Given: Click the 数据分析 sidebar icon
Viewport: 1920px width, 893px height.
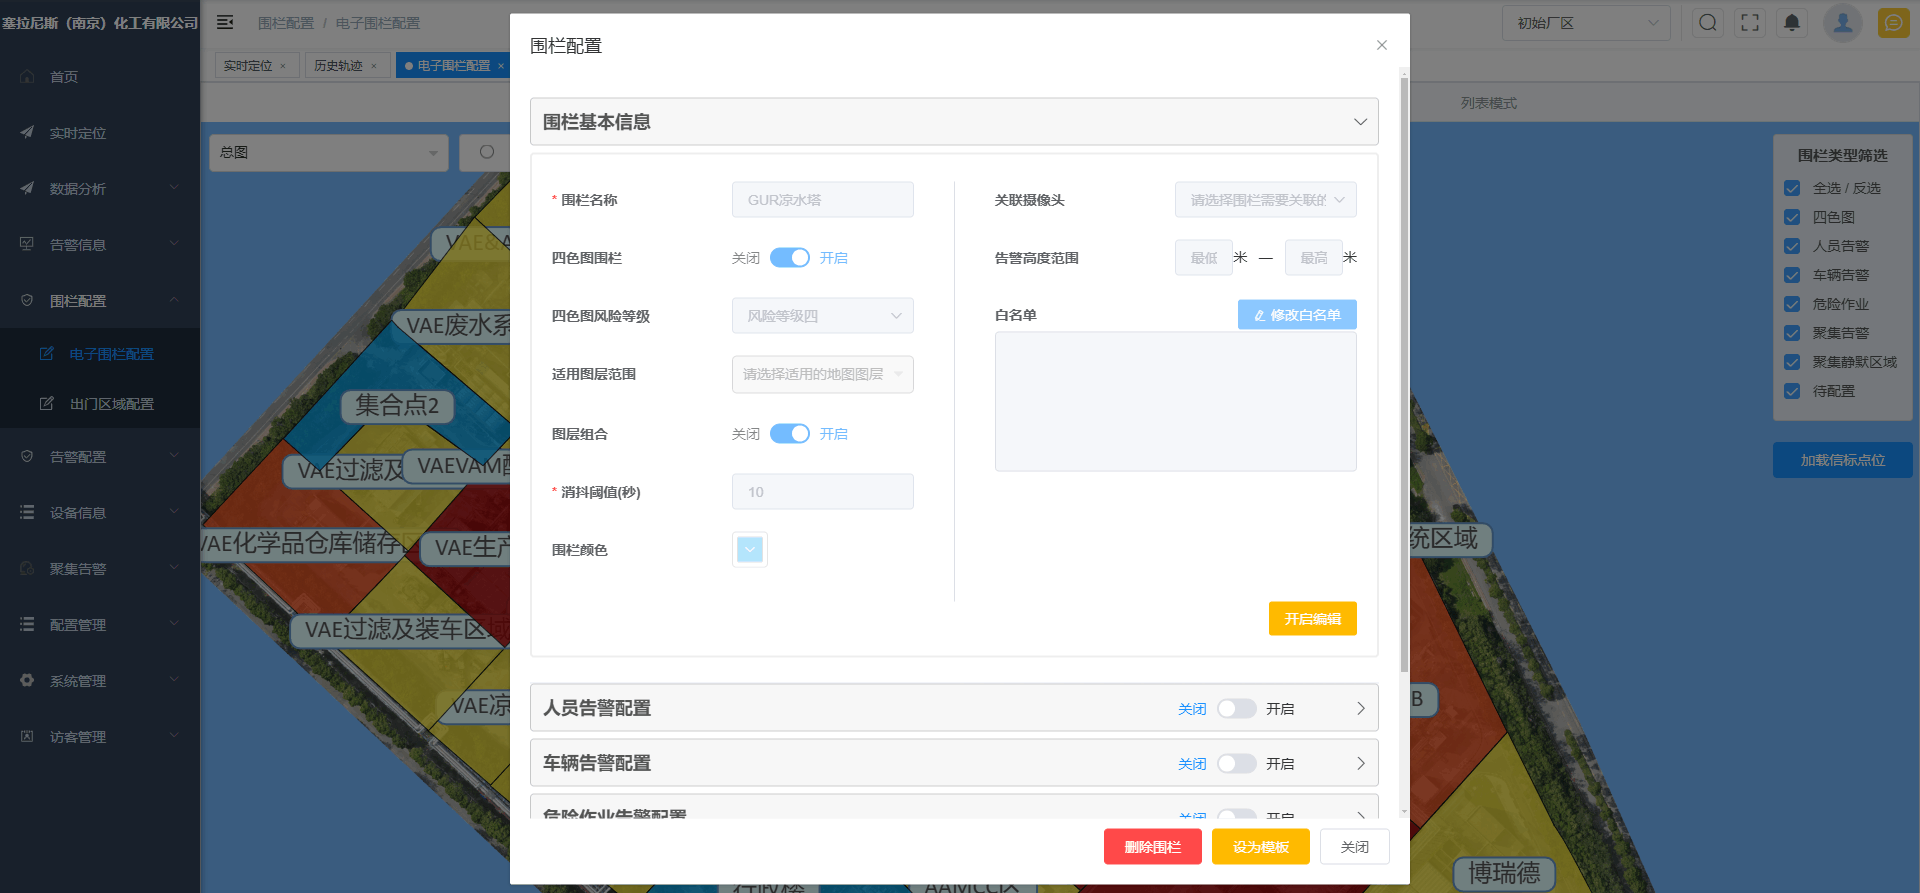Looking at the screenshot, I should [27, 188].
